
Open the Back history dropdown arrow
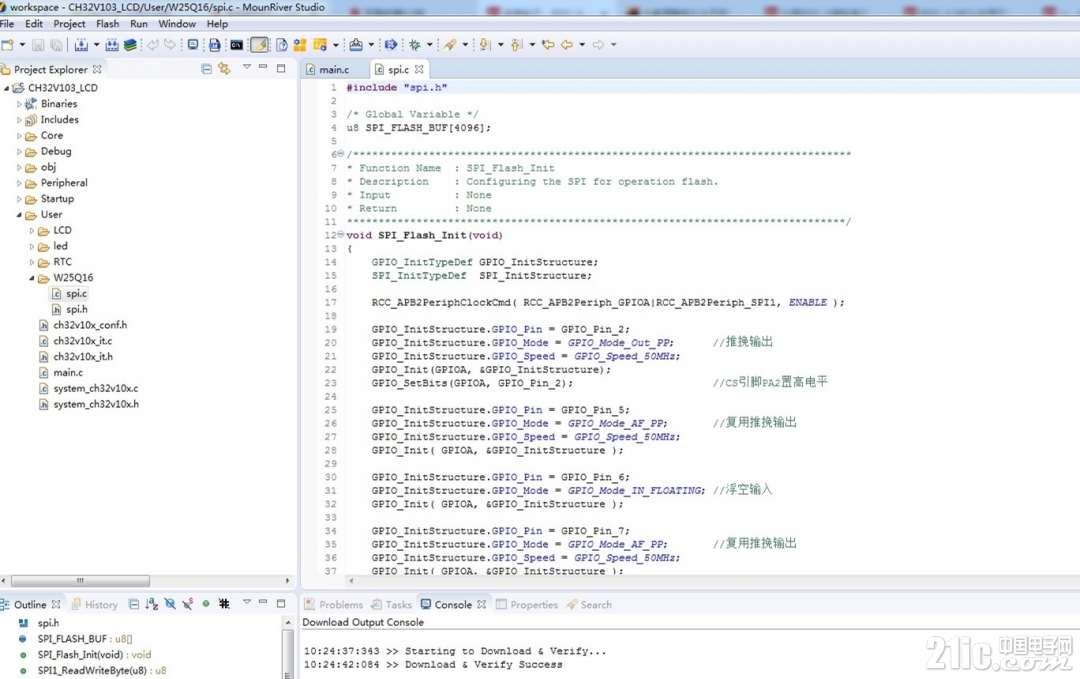(x=582, y=45)
